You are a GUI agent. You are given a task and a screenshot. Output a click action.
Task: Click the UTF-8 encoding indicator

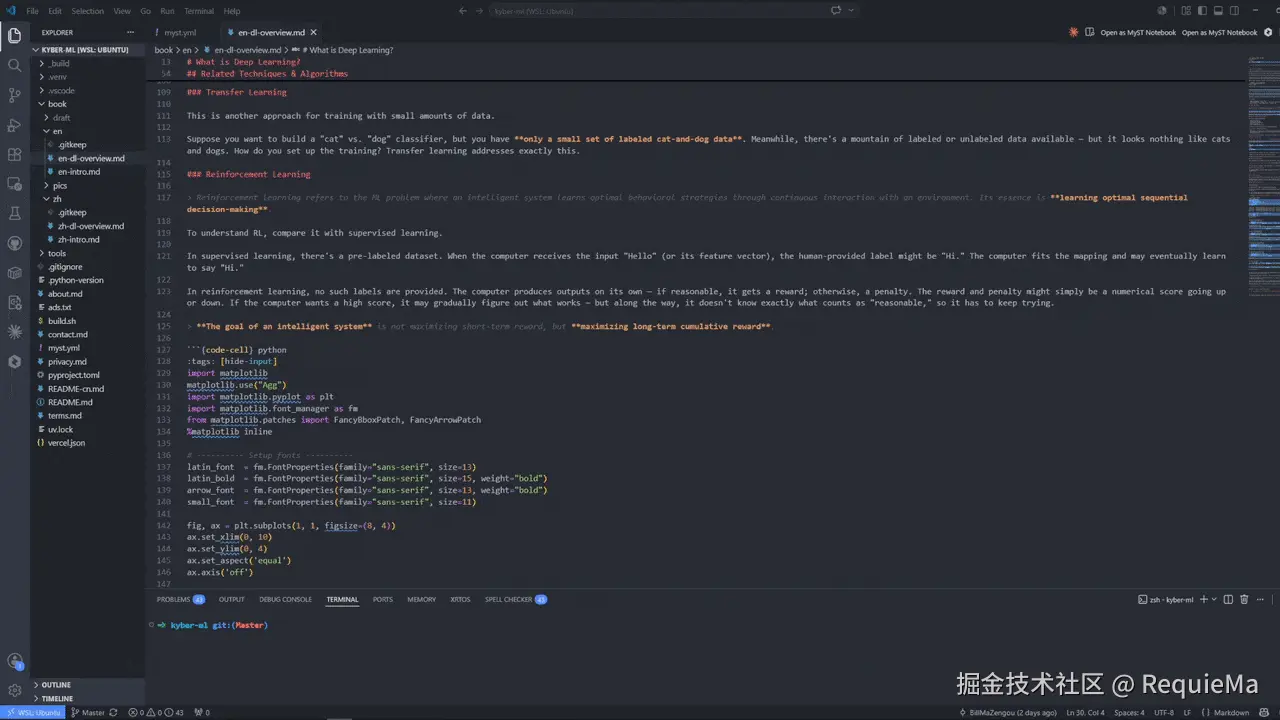pyautogui.click(x=1164, y=713)
